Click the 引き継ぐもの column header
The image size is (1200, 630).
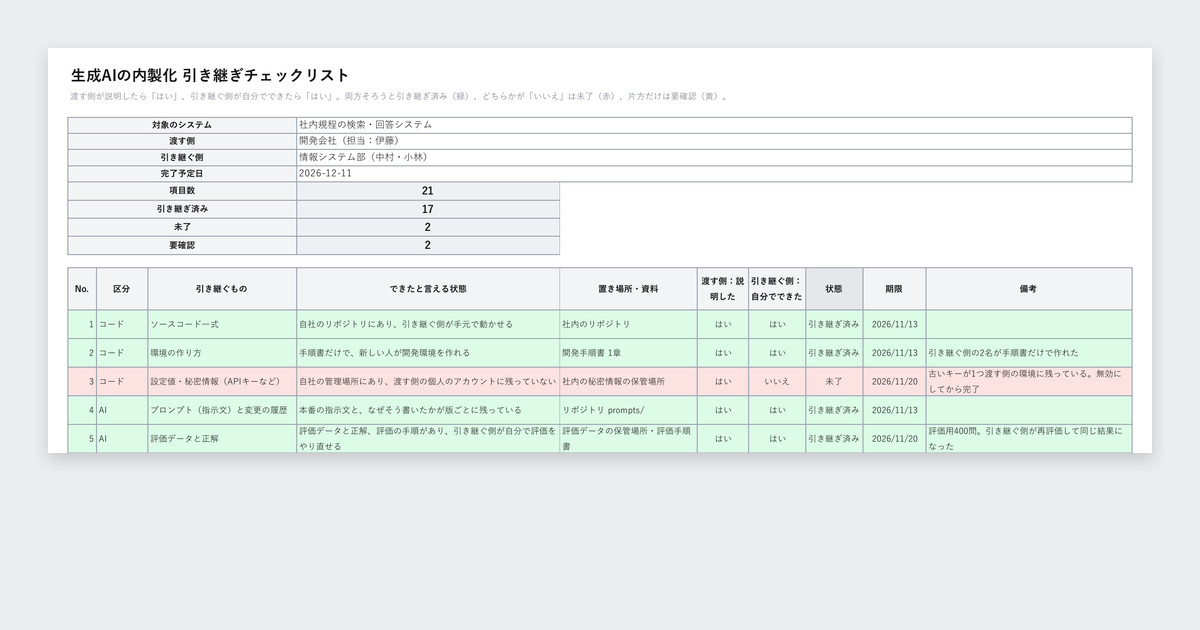tap(222, 289)
